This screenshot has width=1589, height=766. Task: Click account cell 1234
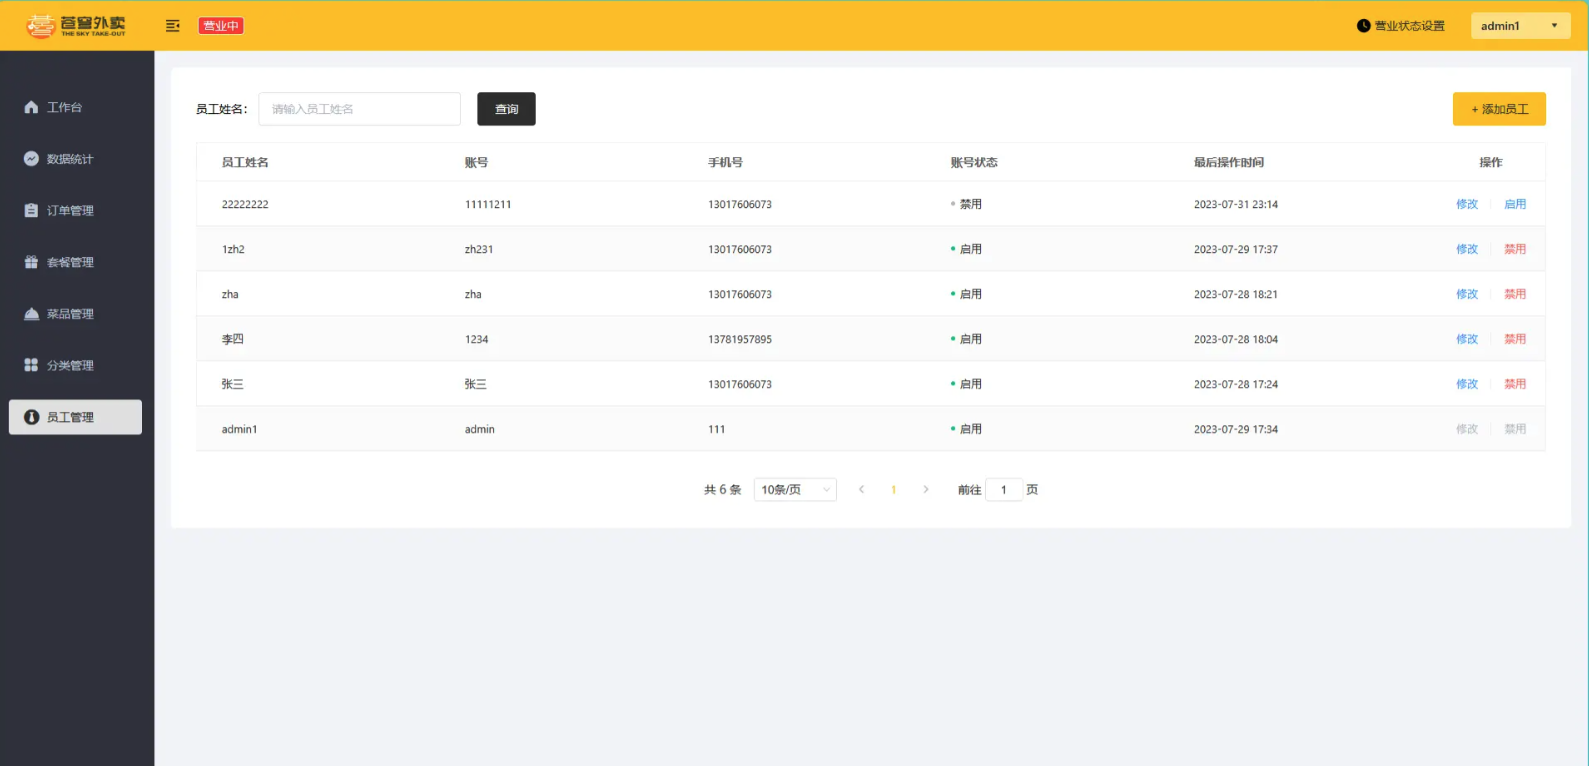(x=477, y=339)
